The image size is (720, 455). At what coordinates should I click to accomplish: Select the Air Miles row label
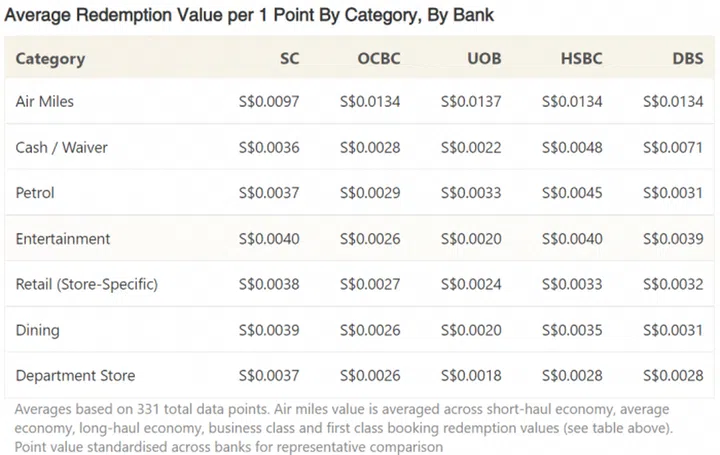click(45, 102)
